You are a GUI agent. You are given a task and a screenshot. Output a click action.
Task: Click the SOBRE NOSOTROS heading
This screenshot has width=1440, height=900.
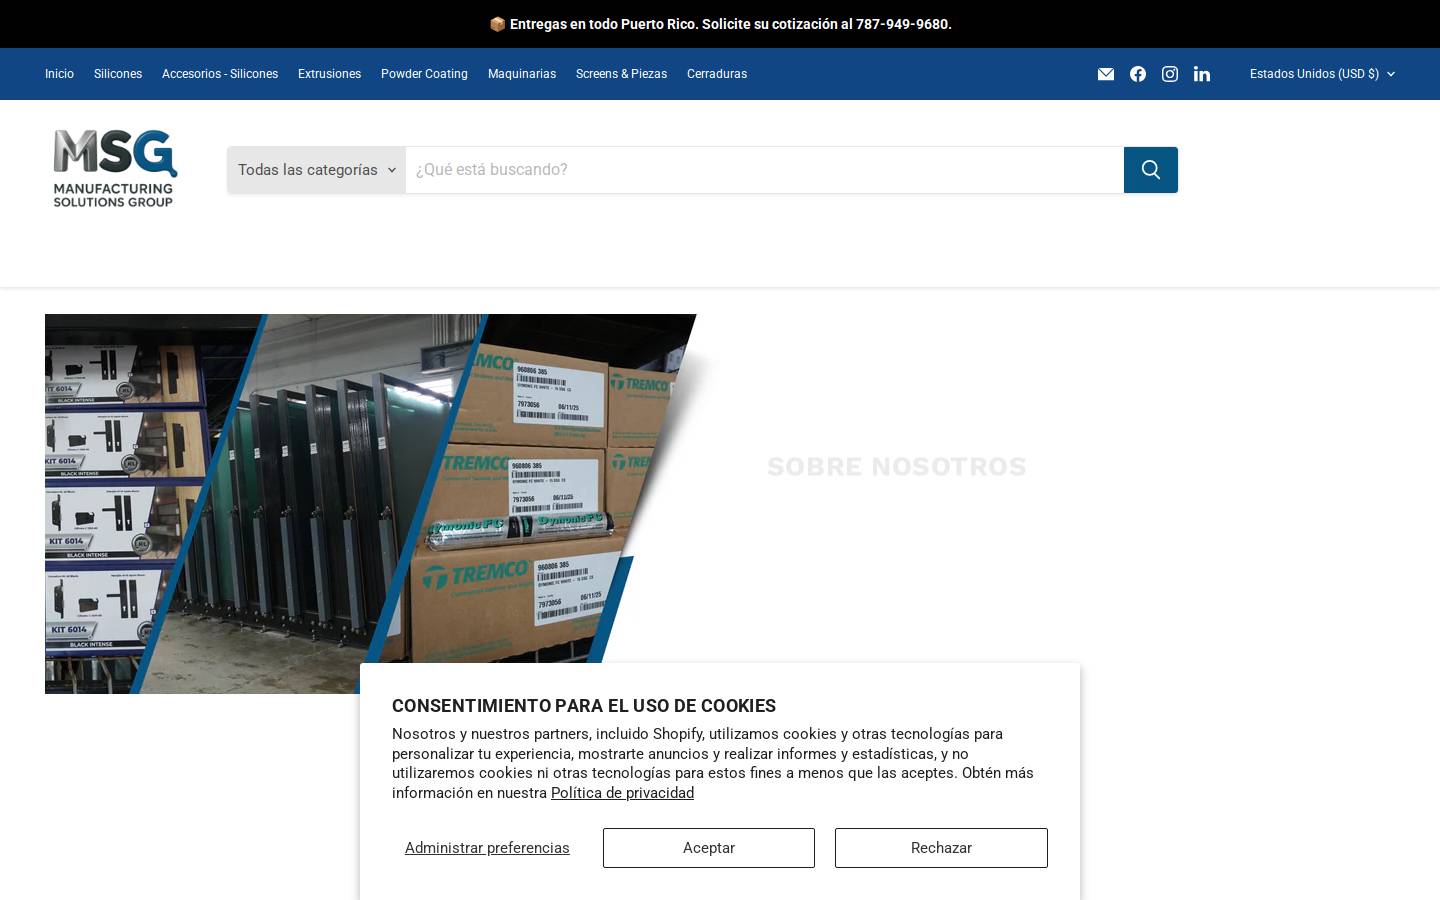point(897,467)
